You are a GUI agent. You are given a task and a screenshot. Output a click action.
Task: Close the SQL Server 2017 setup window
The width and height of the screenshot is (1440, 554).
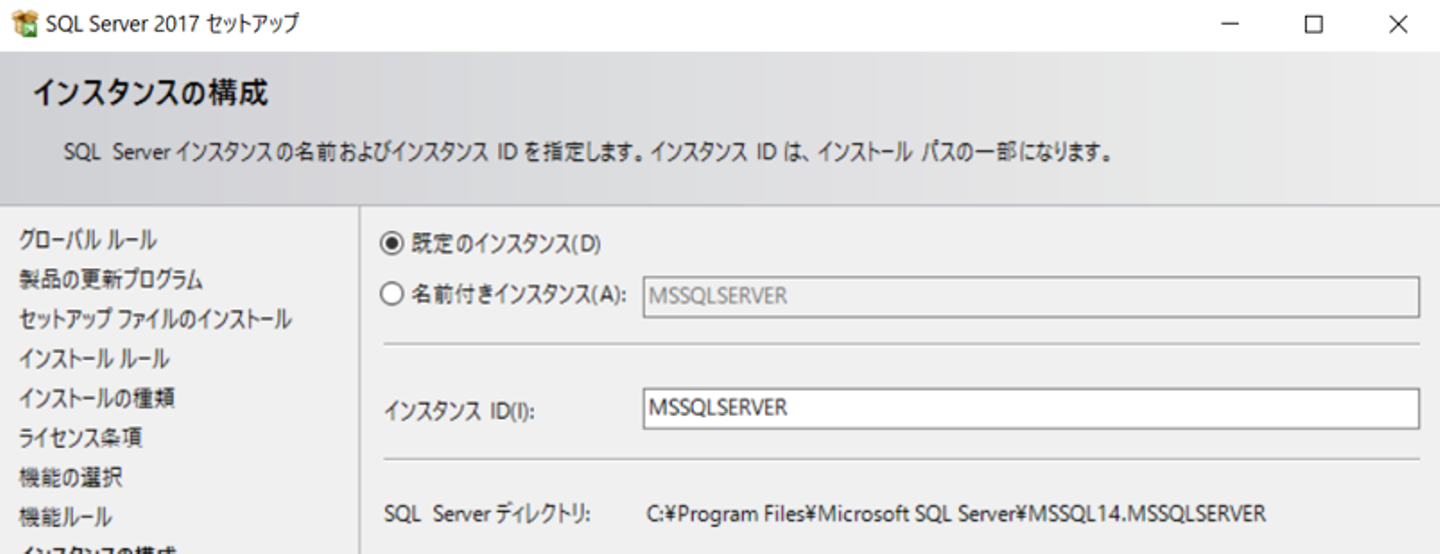1398,25
